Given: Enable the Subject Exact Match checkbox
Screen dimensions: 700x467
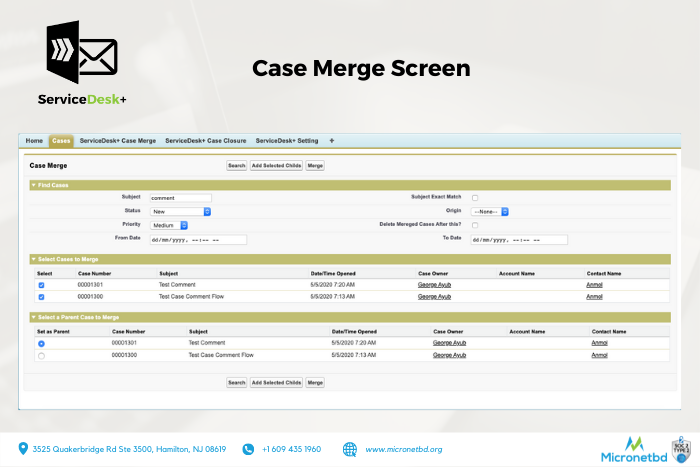Looking at the screenshot, I should 475,198.
